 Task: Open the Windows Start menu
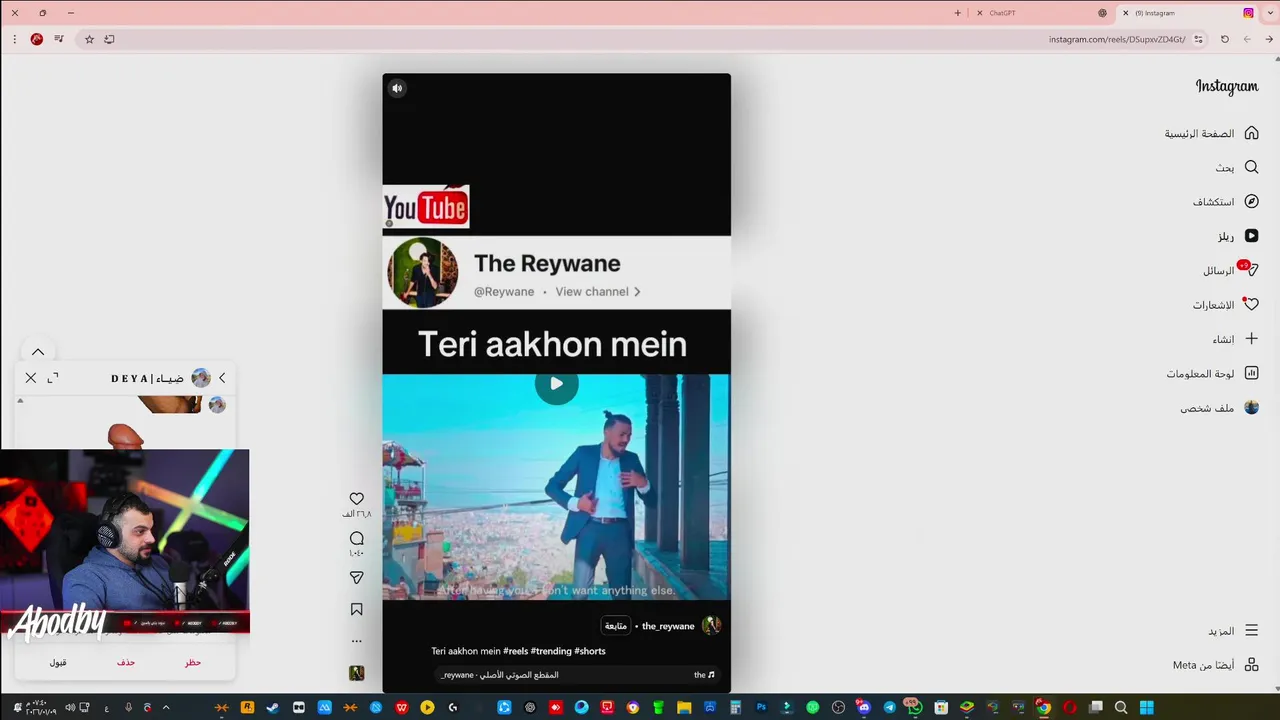[x=1147, y=707]
